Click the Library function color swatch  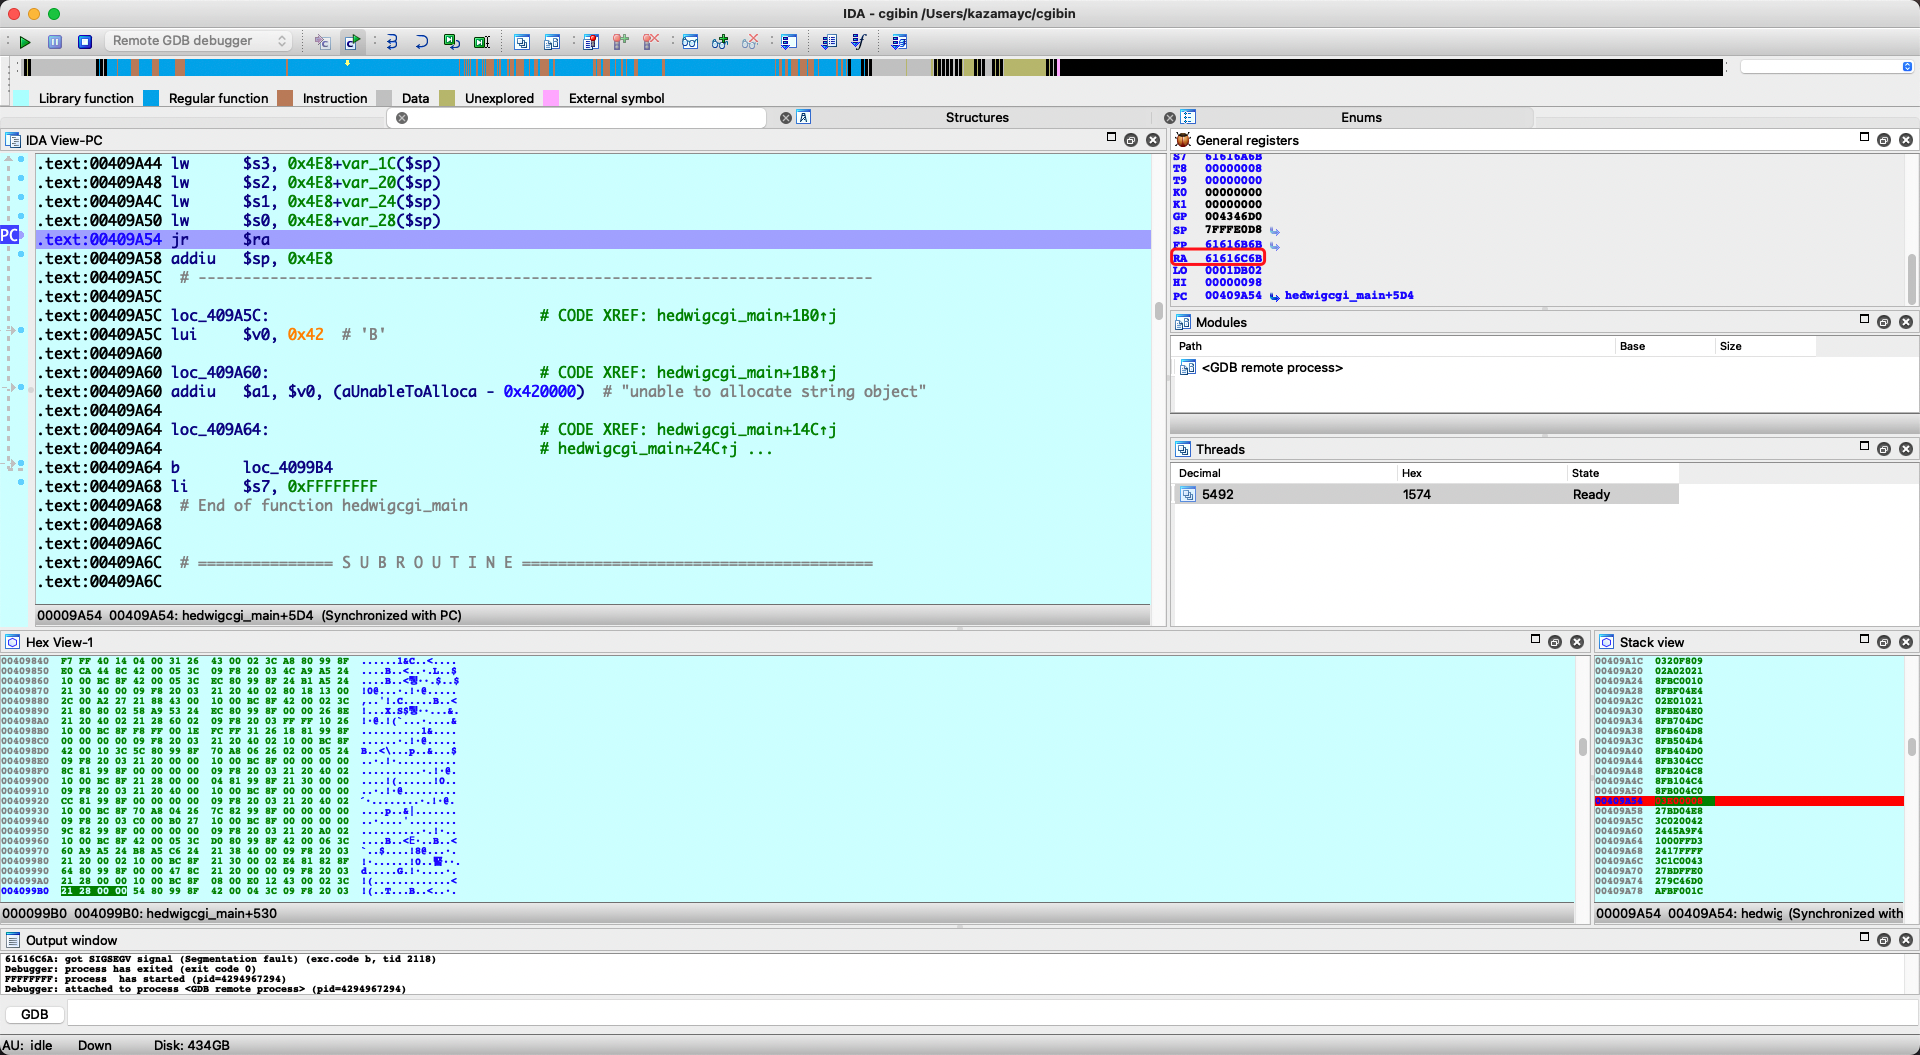click(x=21, y=98)
